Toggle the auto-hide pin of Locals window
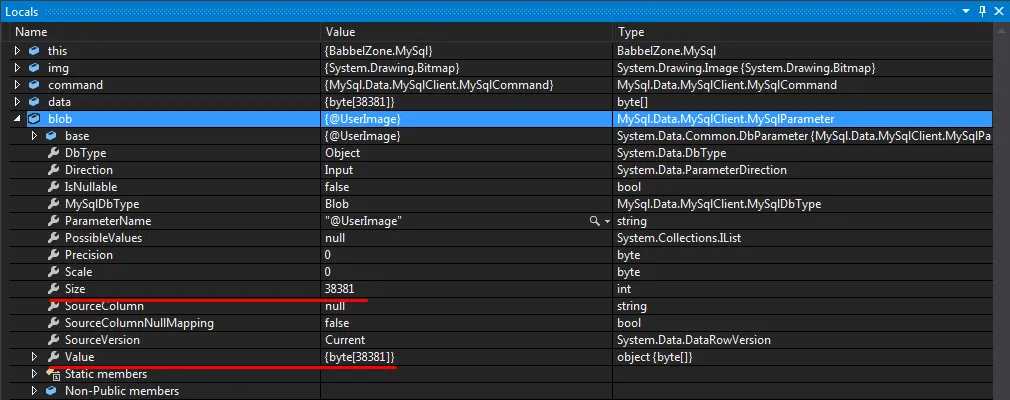The image size is (1010, 400). tap(982, 11)
